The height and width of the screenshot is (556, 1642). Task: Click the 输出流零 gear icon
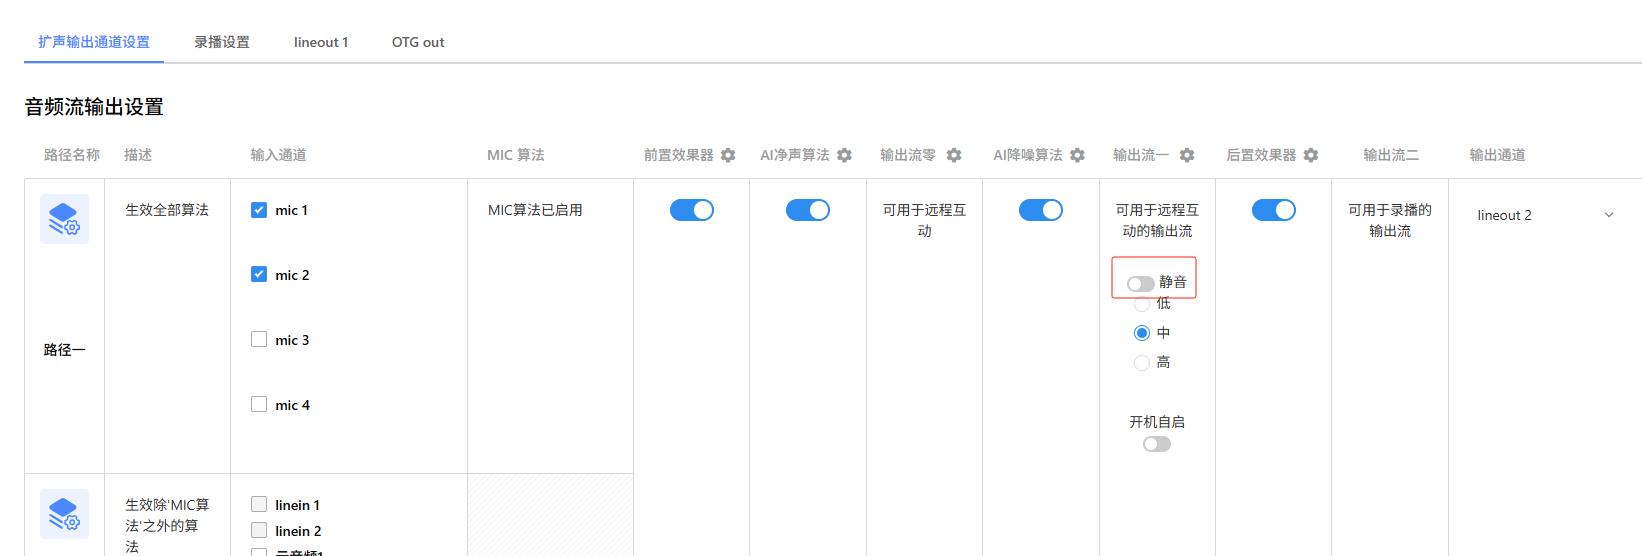954,155
